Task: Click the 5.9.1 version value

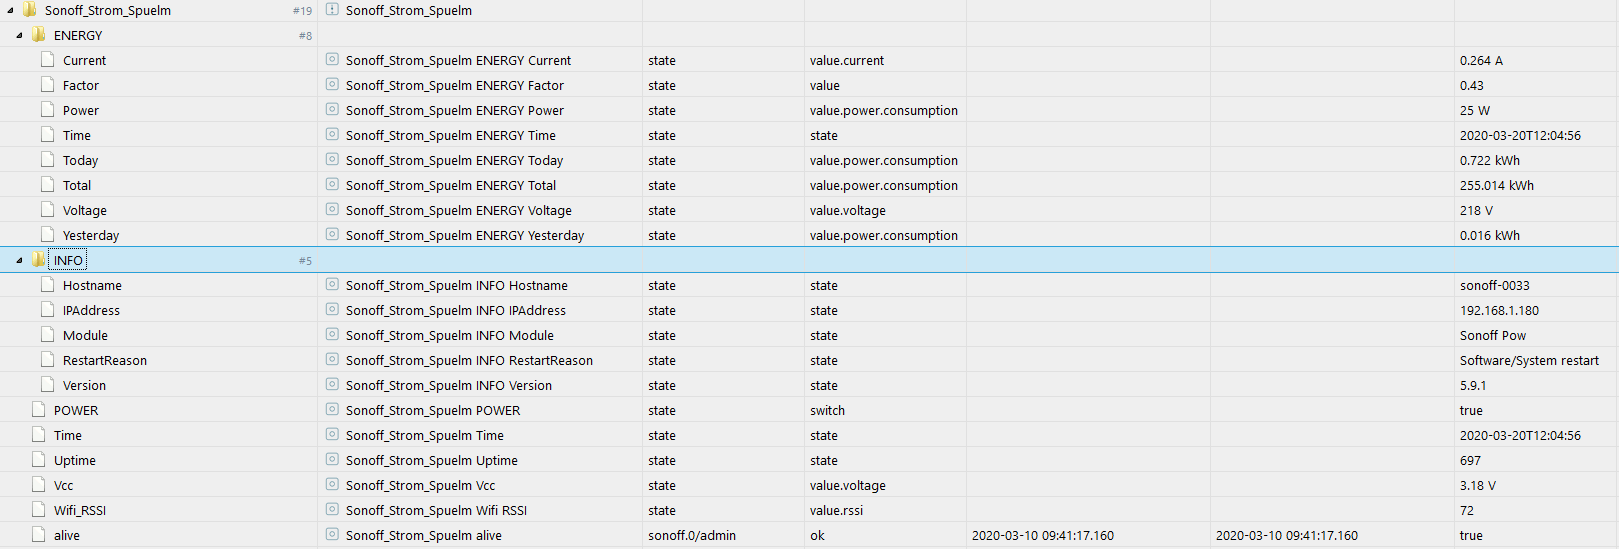Action: pos(1473,385)
